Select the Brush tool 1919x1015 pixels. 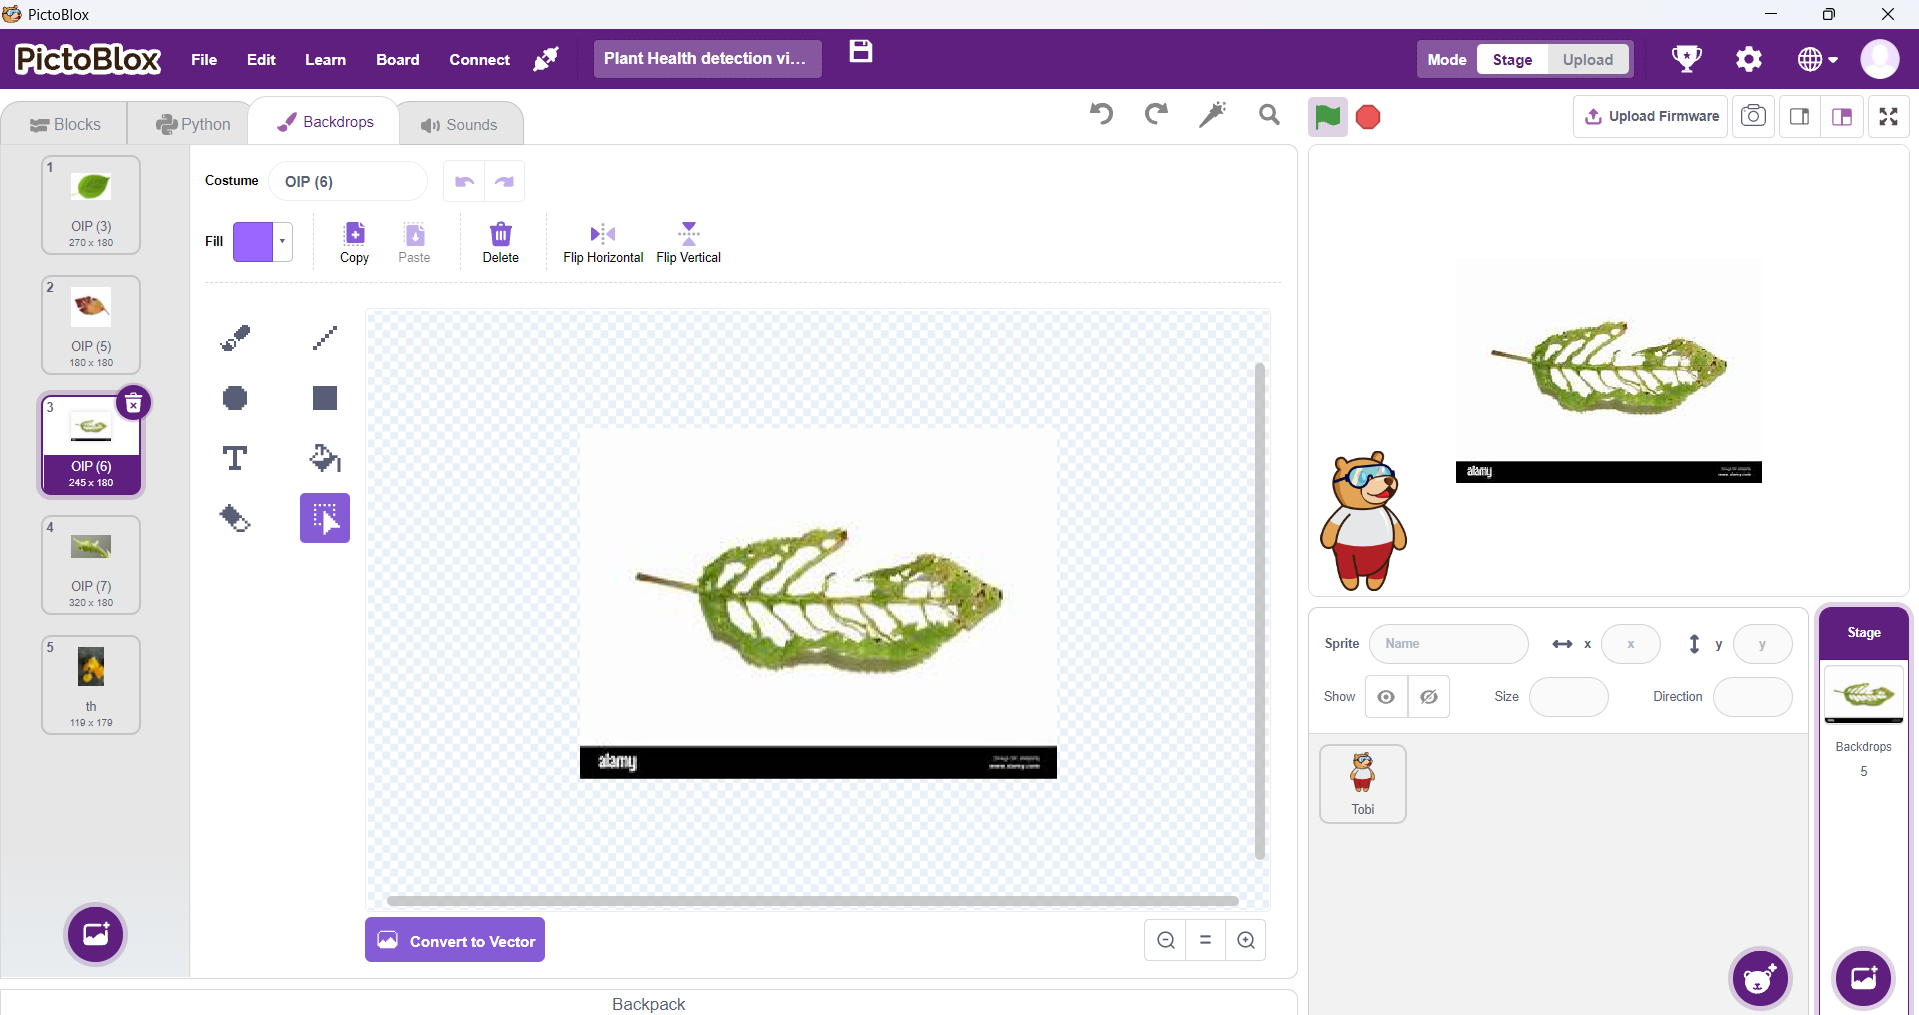tap(235, 338)
